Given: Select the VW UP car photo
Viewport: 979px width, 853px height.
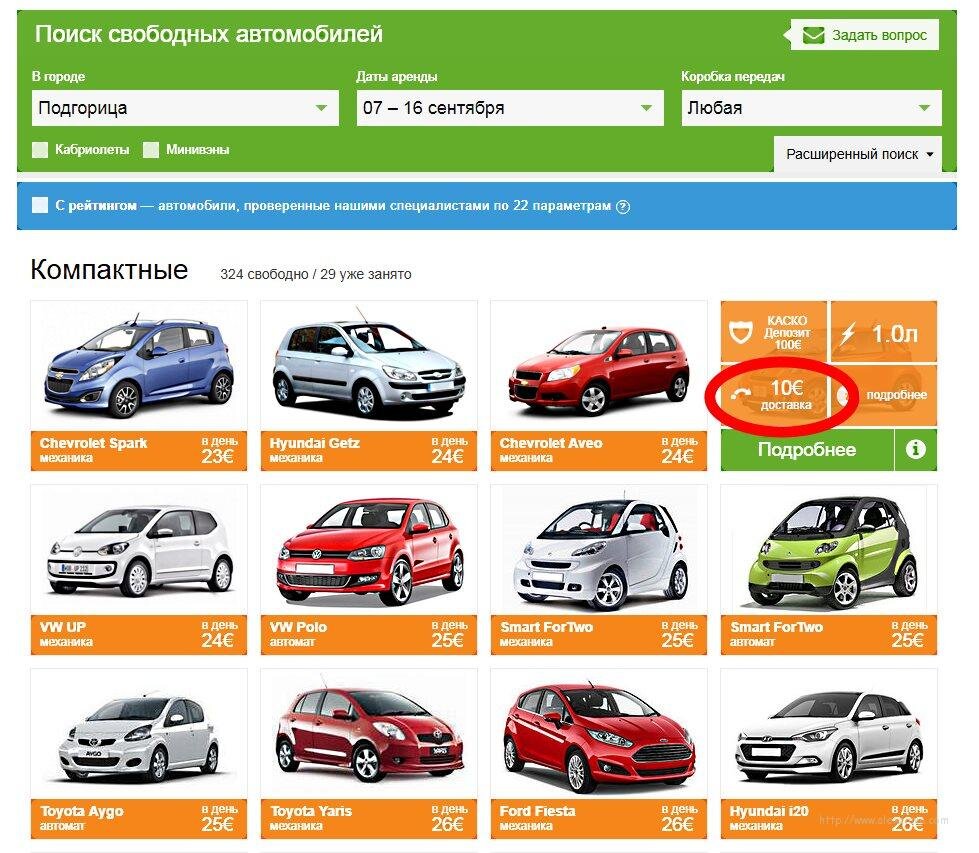Looking at the screenshot, I should [x=139, y=550].
